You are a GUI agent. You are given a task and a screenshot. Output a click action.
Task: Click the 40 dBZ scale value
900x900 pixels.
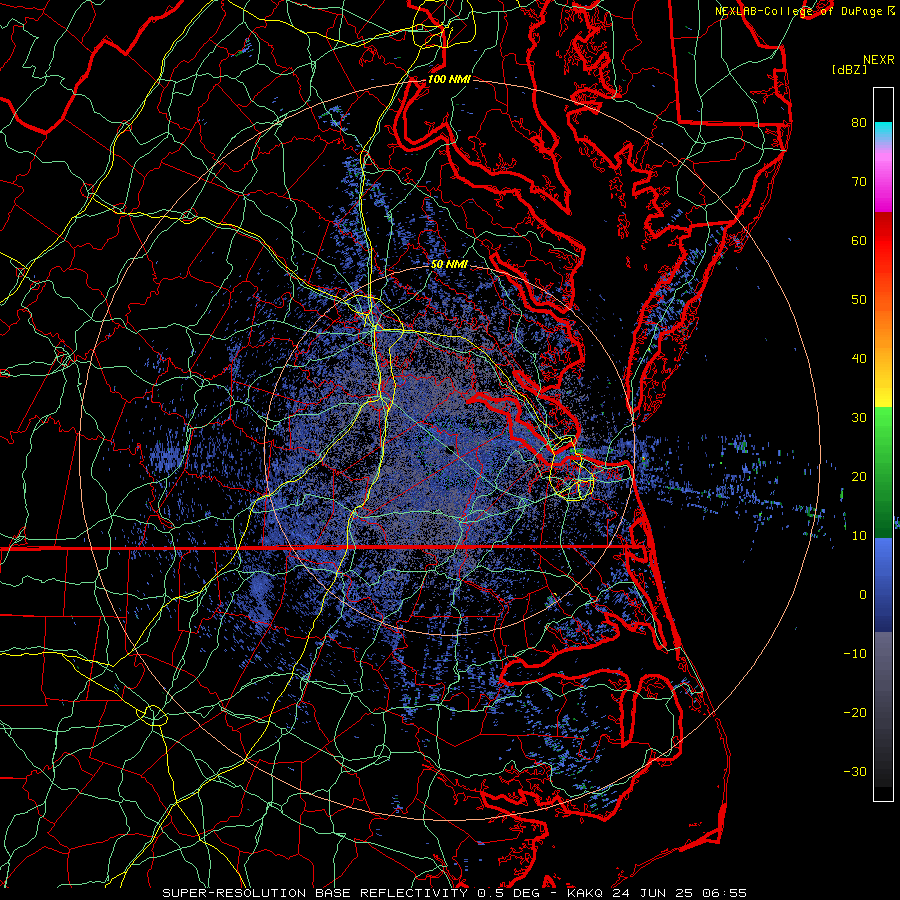click(859, 359)
